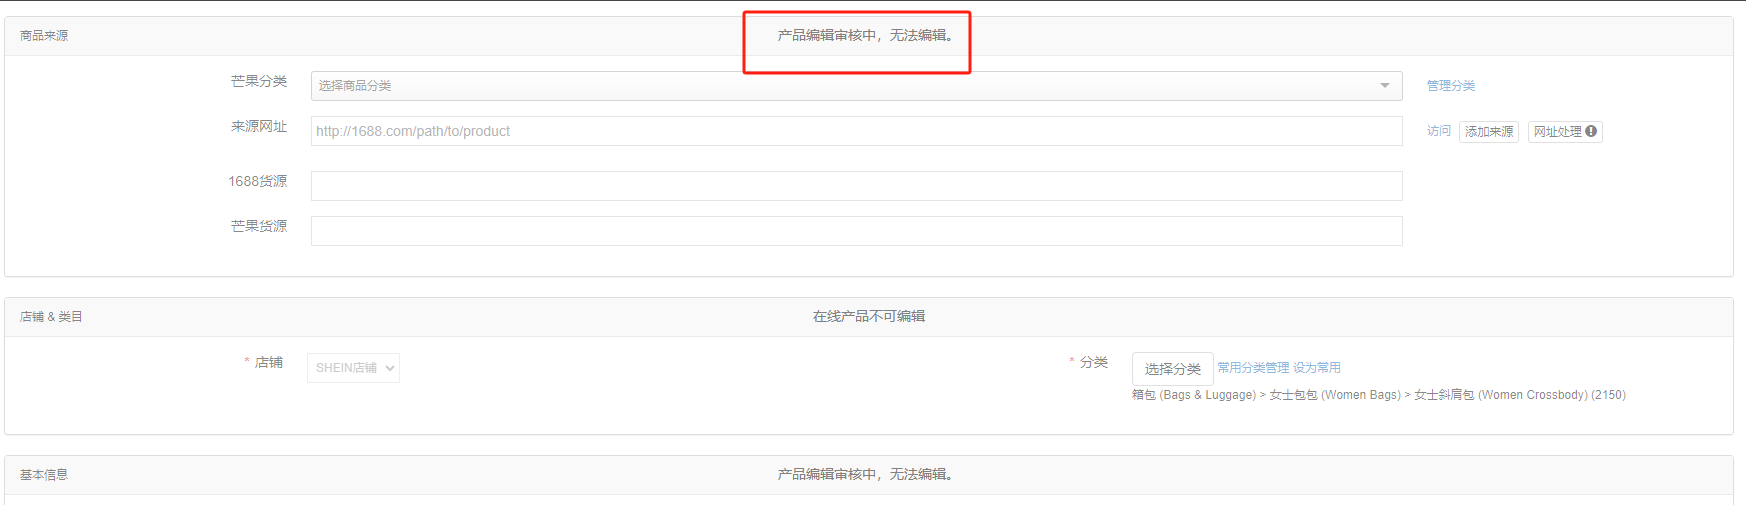Click the 选择分类 button
Screen dimensions: 1746x505
(x=1172, y=369)
